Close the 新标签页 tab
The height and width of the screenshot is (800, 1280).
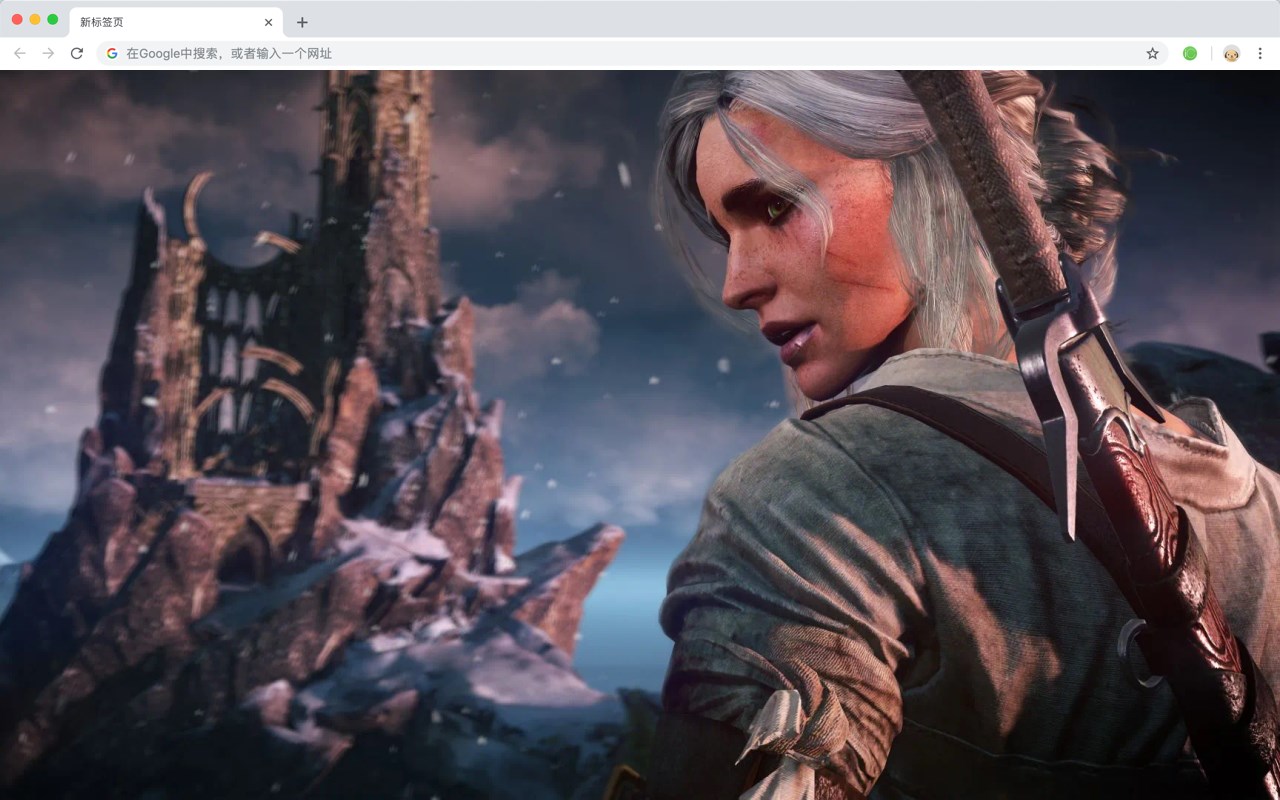tap(268, 22)
